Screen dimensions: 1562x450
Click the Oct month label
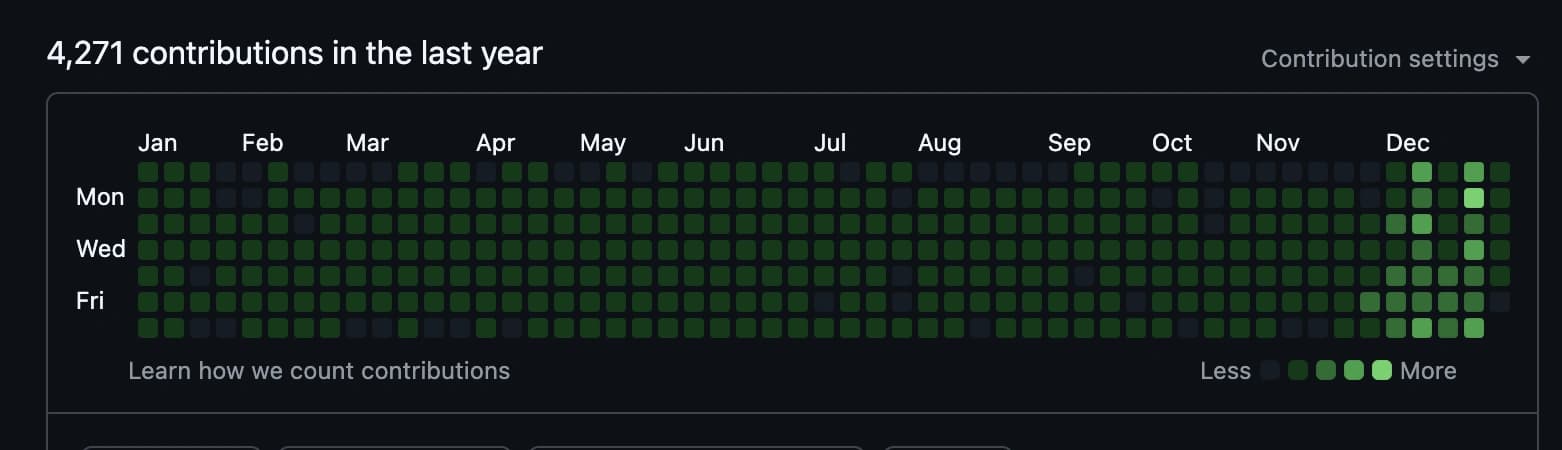[x=1172, y=143]
